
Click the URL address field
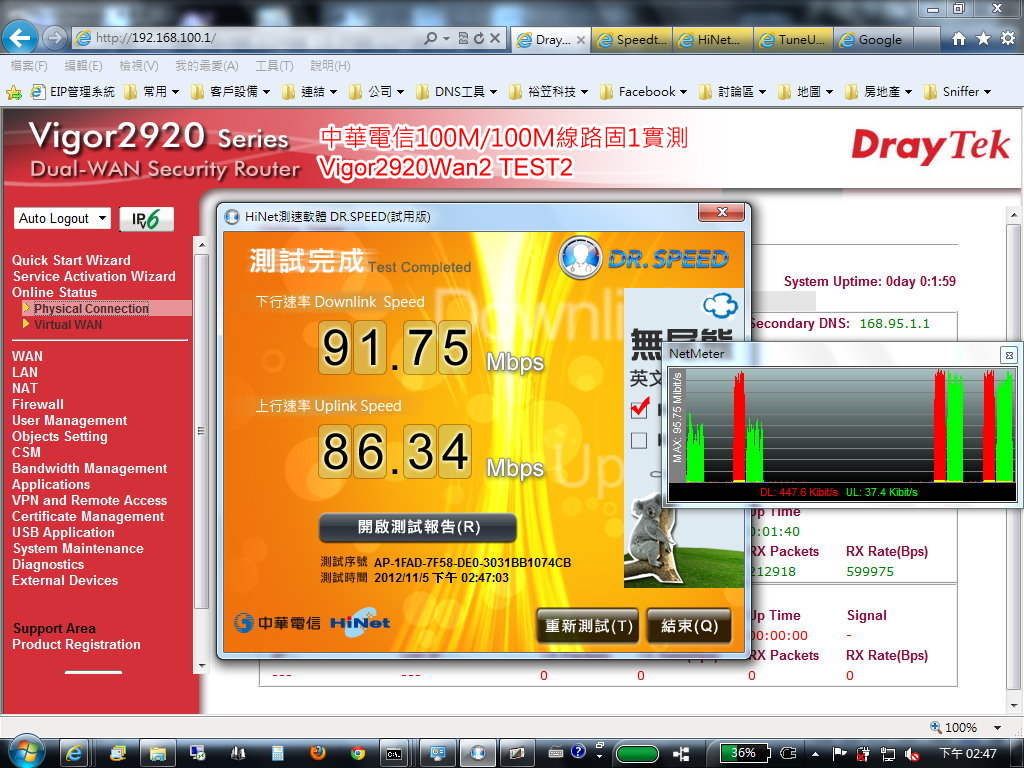click(255, 38)
